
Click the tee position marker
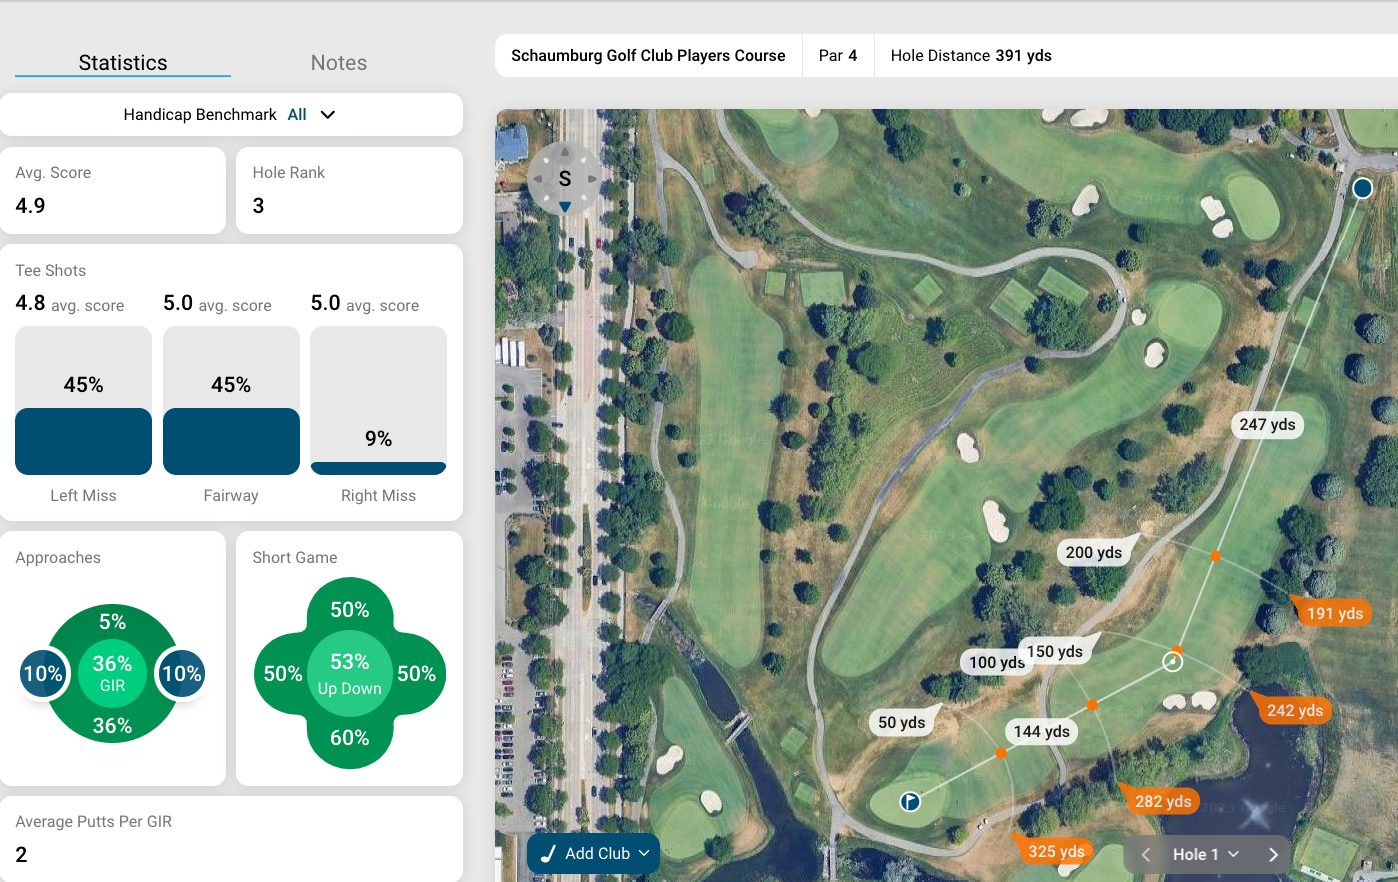pos(1362,188)
